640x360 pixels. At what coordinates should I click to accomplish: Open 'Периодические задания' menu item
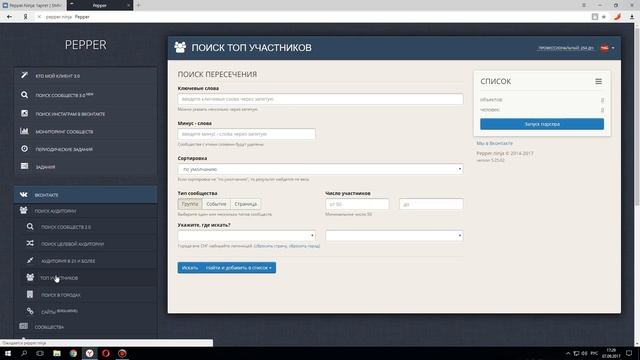coord(86,149)
